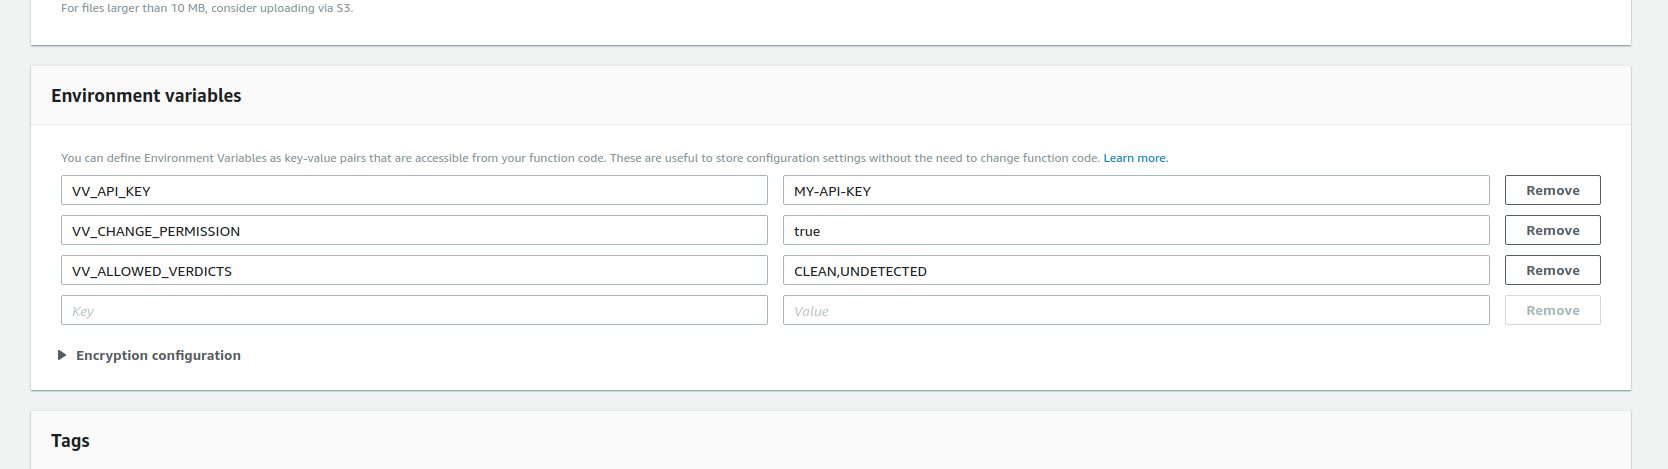The width and height of the screenshot is (1668, 469).
Task: Click the Tags section heading
Action: [x=70, y=441]
